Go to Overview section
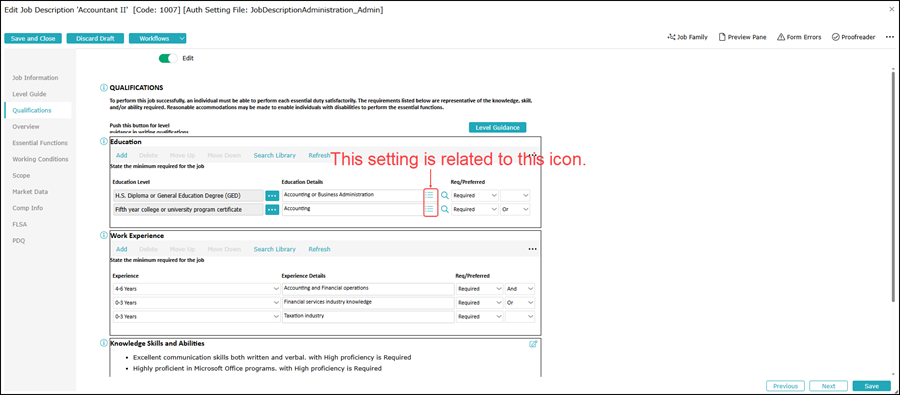Screen dimensions: 900x395 26,126
